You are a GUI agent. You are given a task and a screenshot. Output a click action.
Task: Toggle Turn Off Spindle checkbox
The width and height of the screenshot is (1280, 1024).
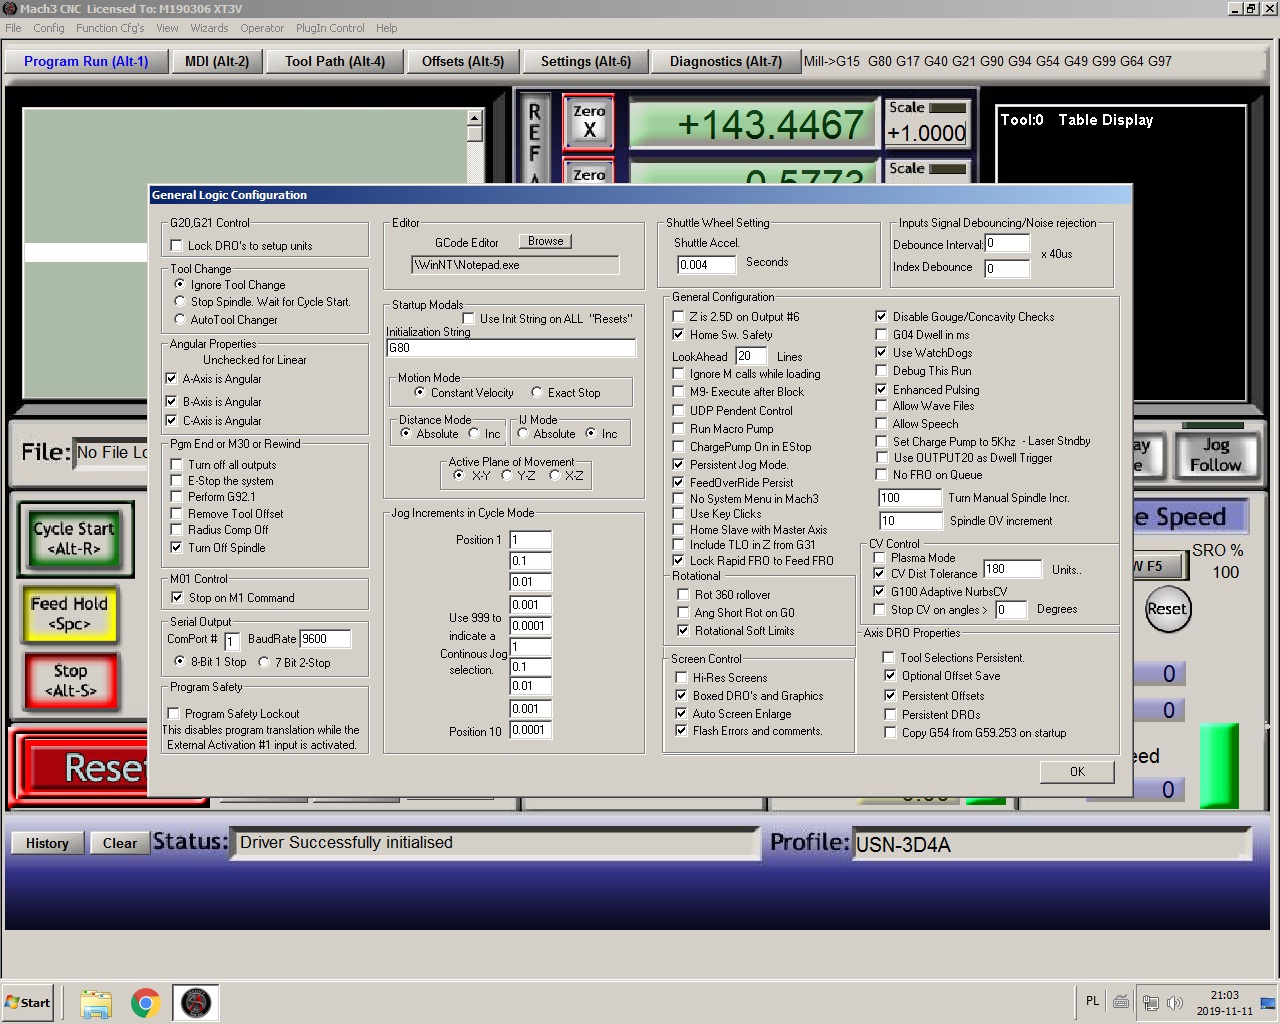pyautogui.click(x=177, y=548)
